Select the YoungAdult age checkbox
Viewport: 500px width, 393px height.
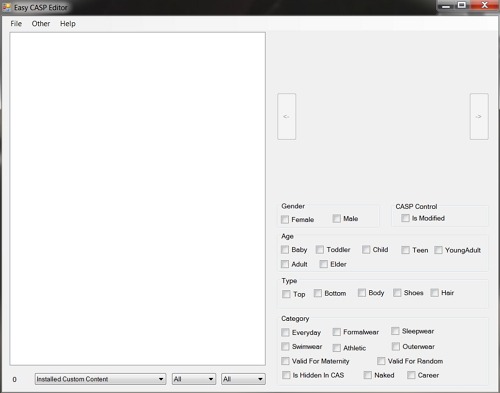point(438,250)
